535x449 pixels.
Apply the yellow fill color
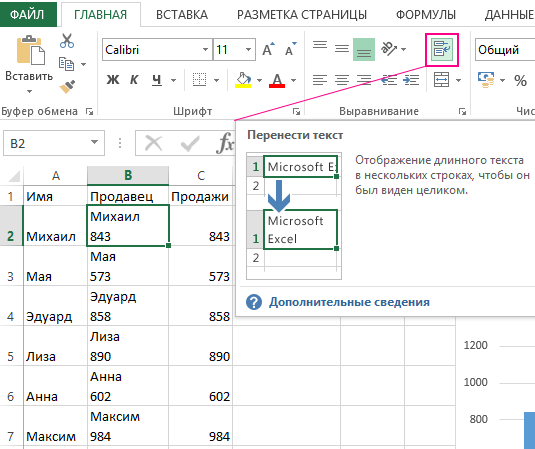[243, 81]
